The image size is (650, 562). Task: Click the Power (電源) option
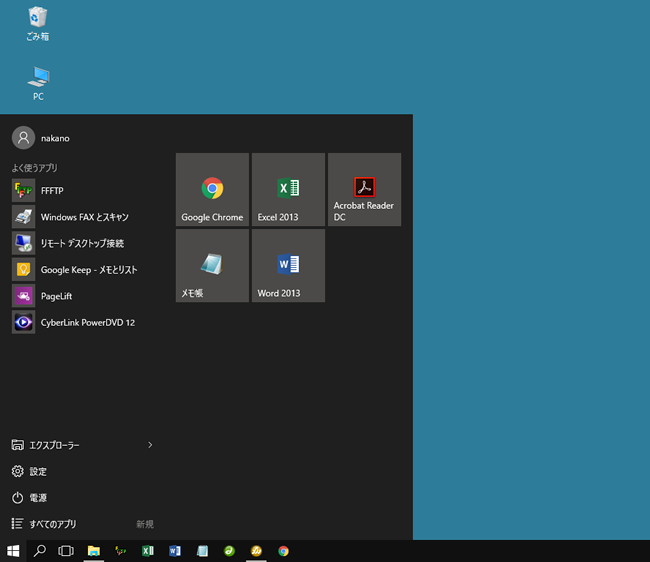(38, 497)
